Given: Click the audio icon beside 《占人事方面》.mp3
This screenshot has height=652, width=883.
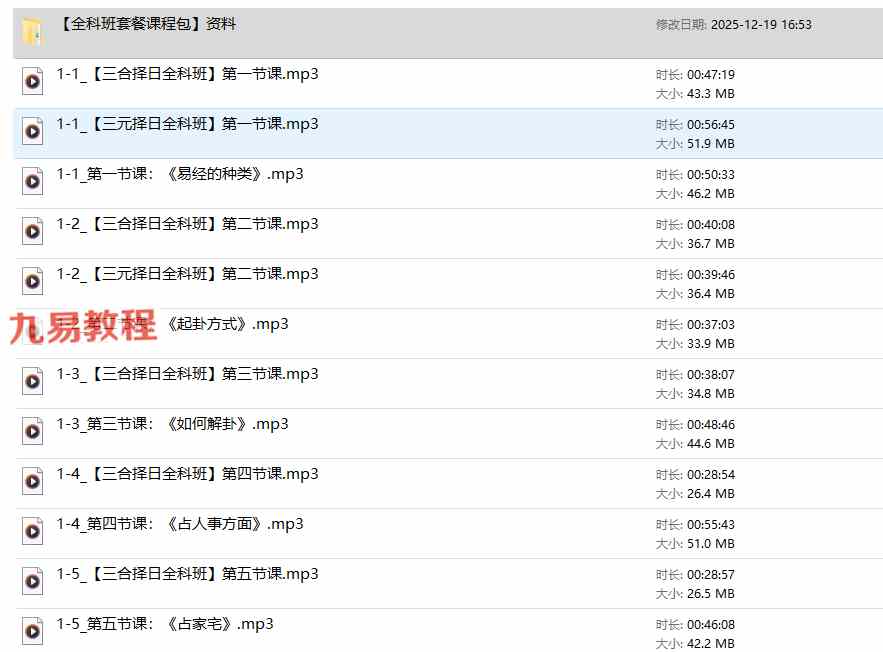Looking at the screenshot, I should (x=33, y=531).
